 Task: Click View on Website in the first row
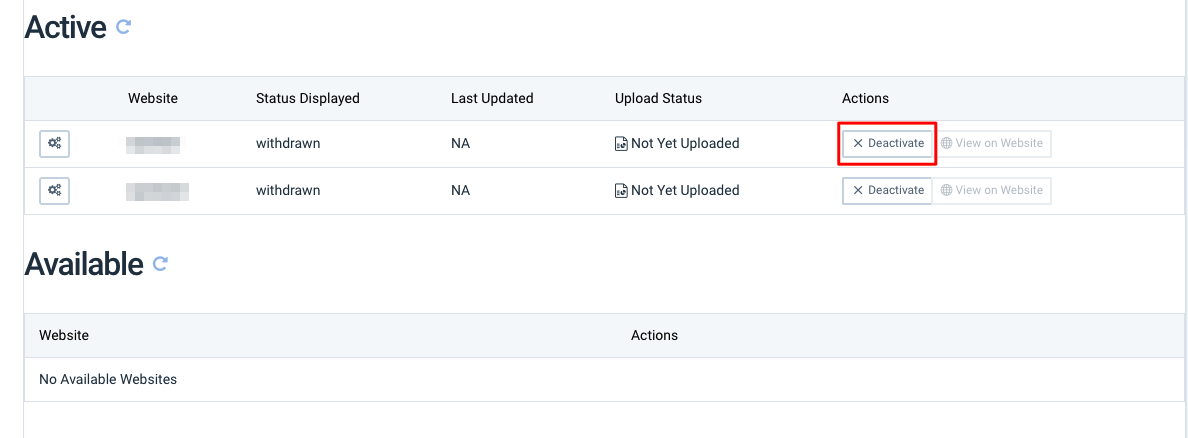[992, 144]
